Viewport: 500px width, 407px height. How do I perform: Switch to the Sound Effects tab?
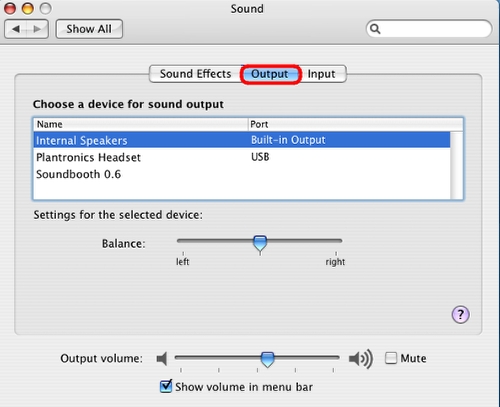195,74
